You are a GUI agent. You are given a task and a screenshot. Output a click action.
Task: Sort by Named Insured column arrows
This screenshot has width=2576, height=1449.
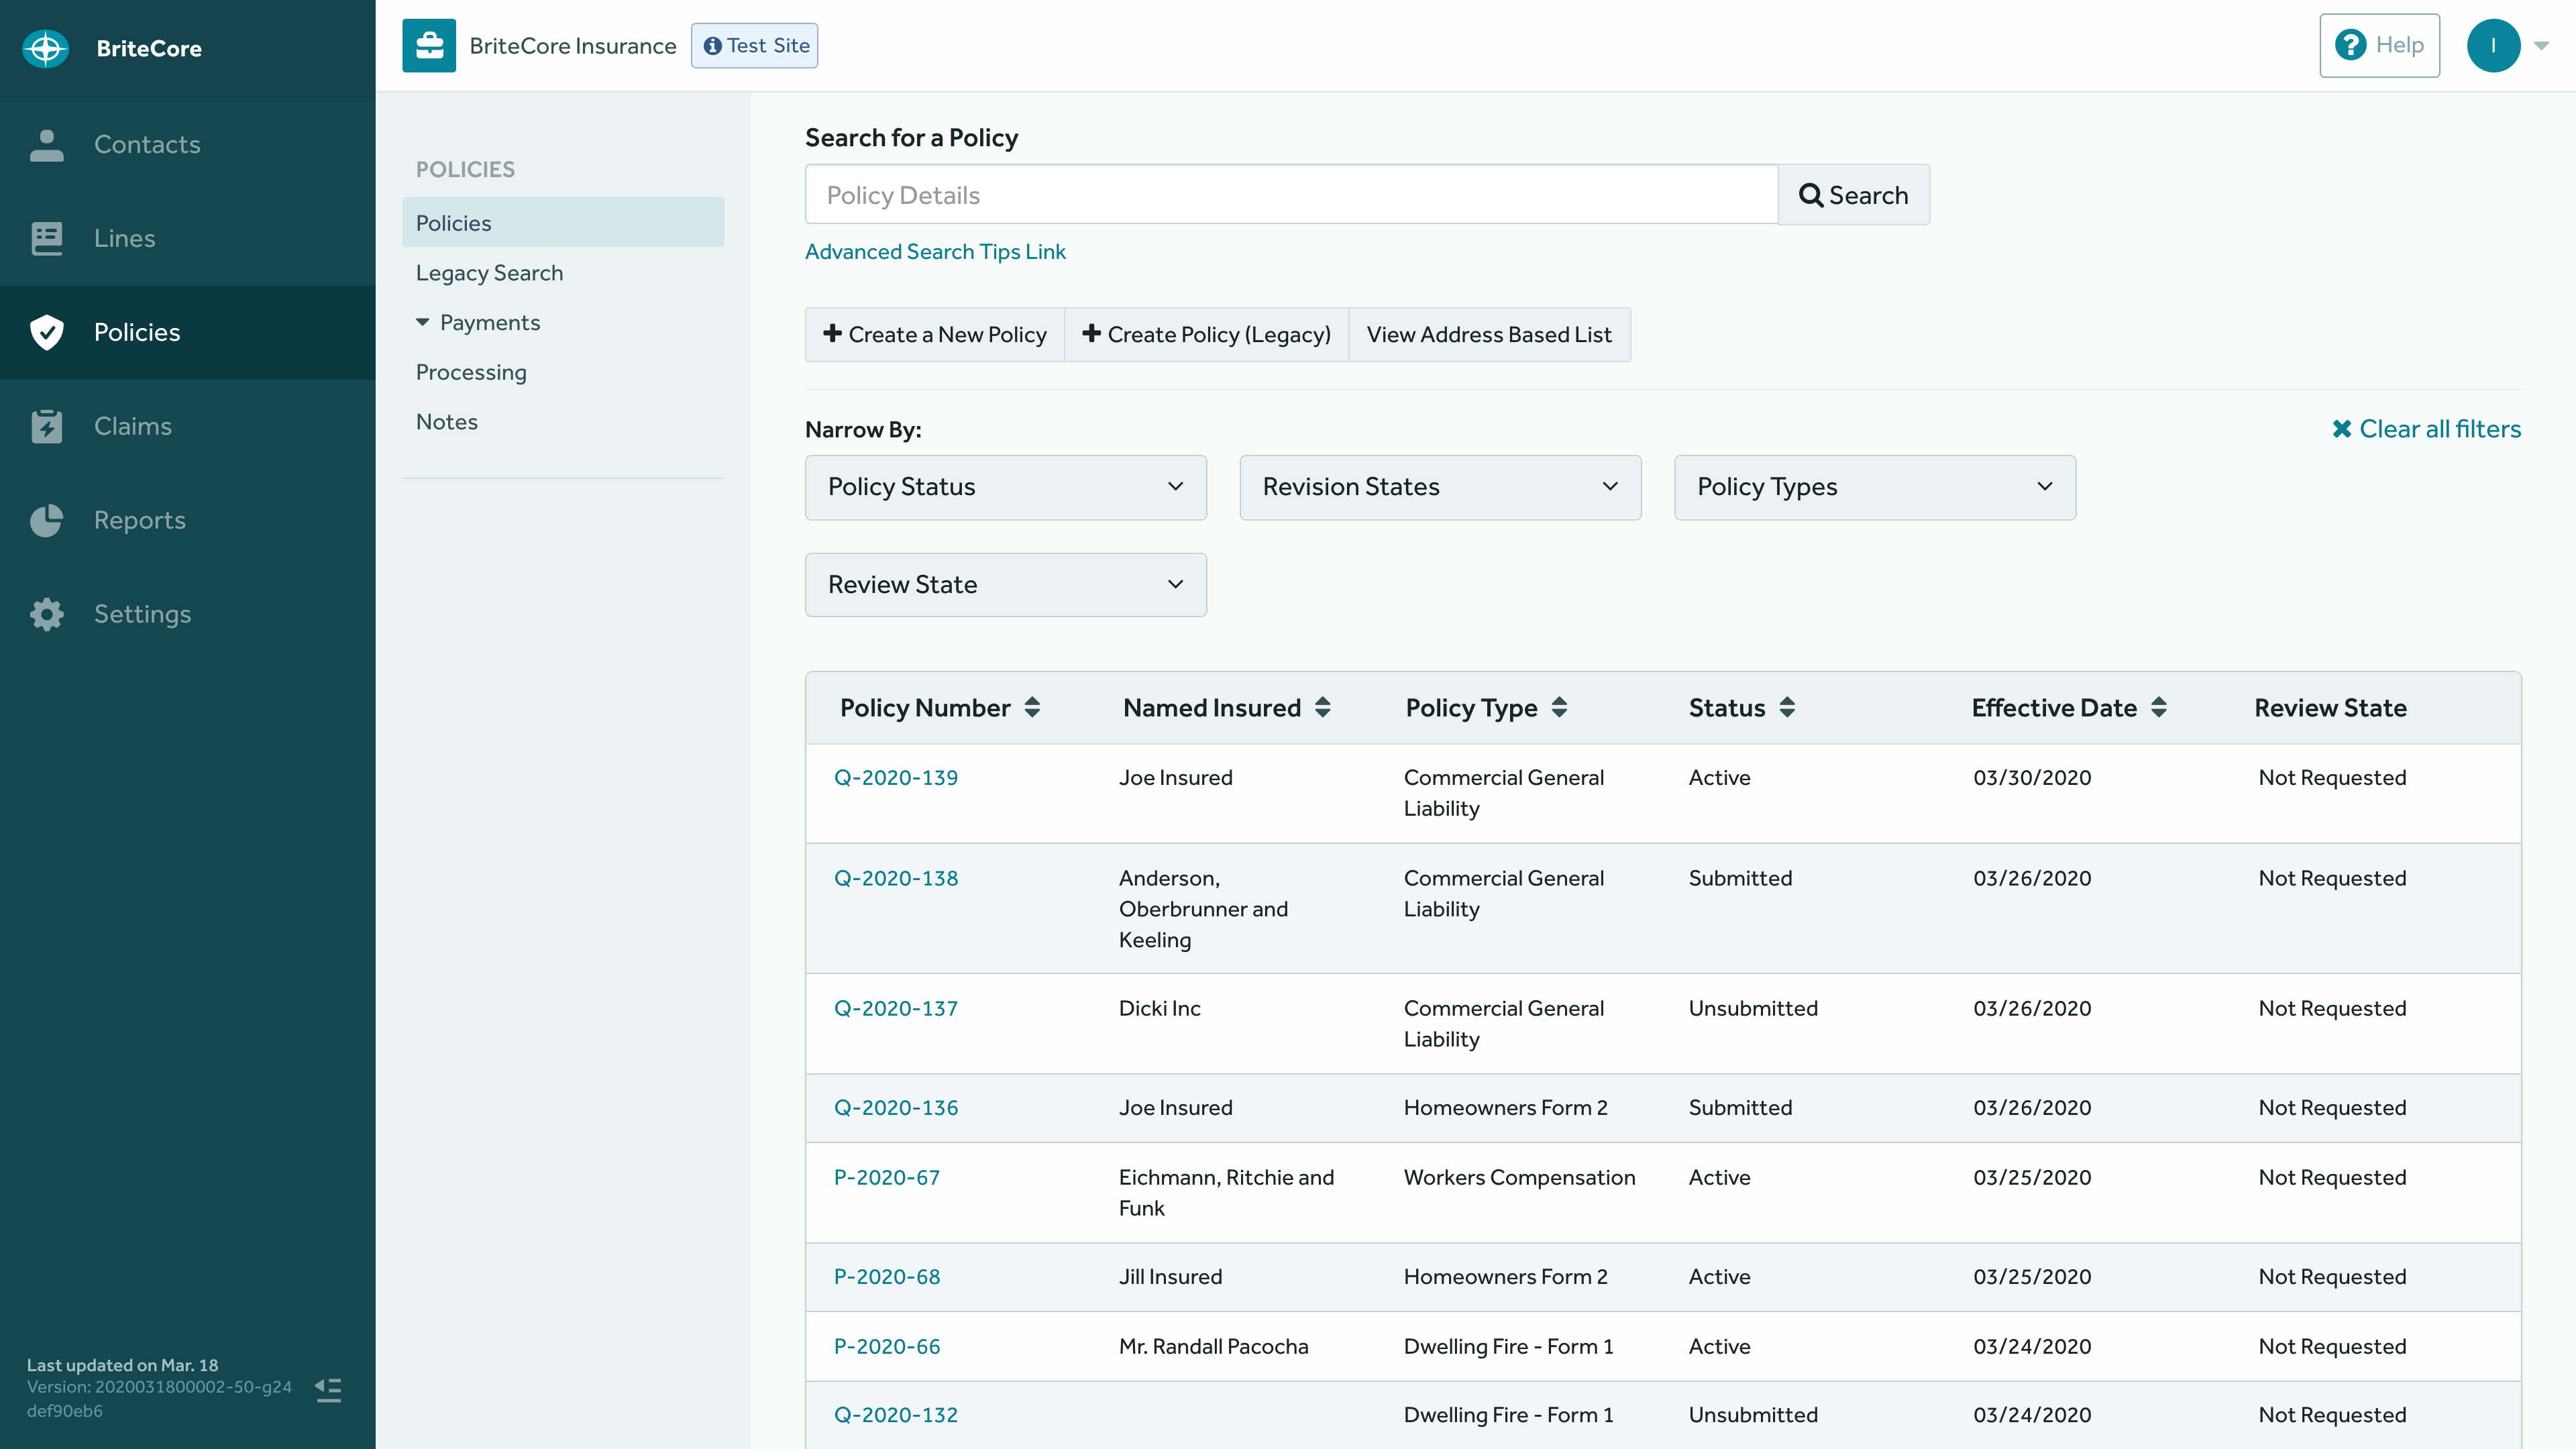(1322, 708)
